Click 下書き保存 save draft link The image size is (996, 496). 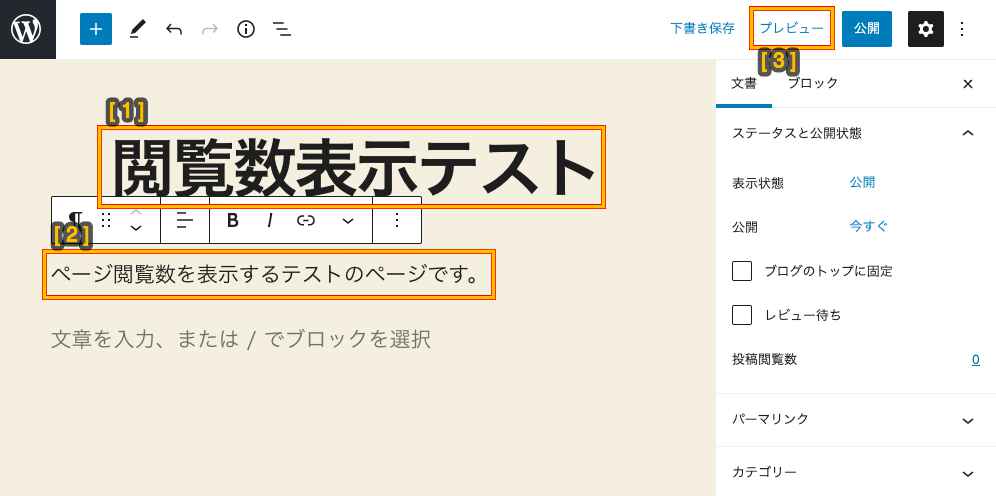click(x=703, y=29)
